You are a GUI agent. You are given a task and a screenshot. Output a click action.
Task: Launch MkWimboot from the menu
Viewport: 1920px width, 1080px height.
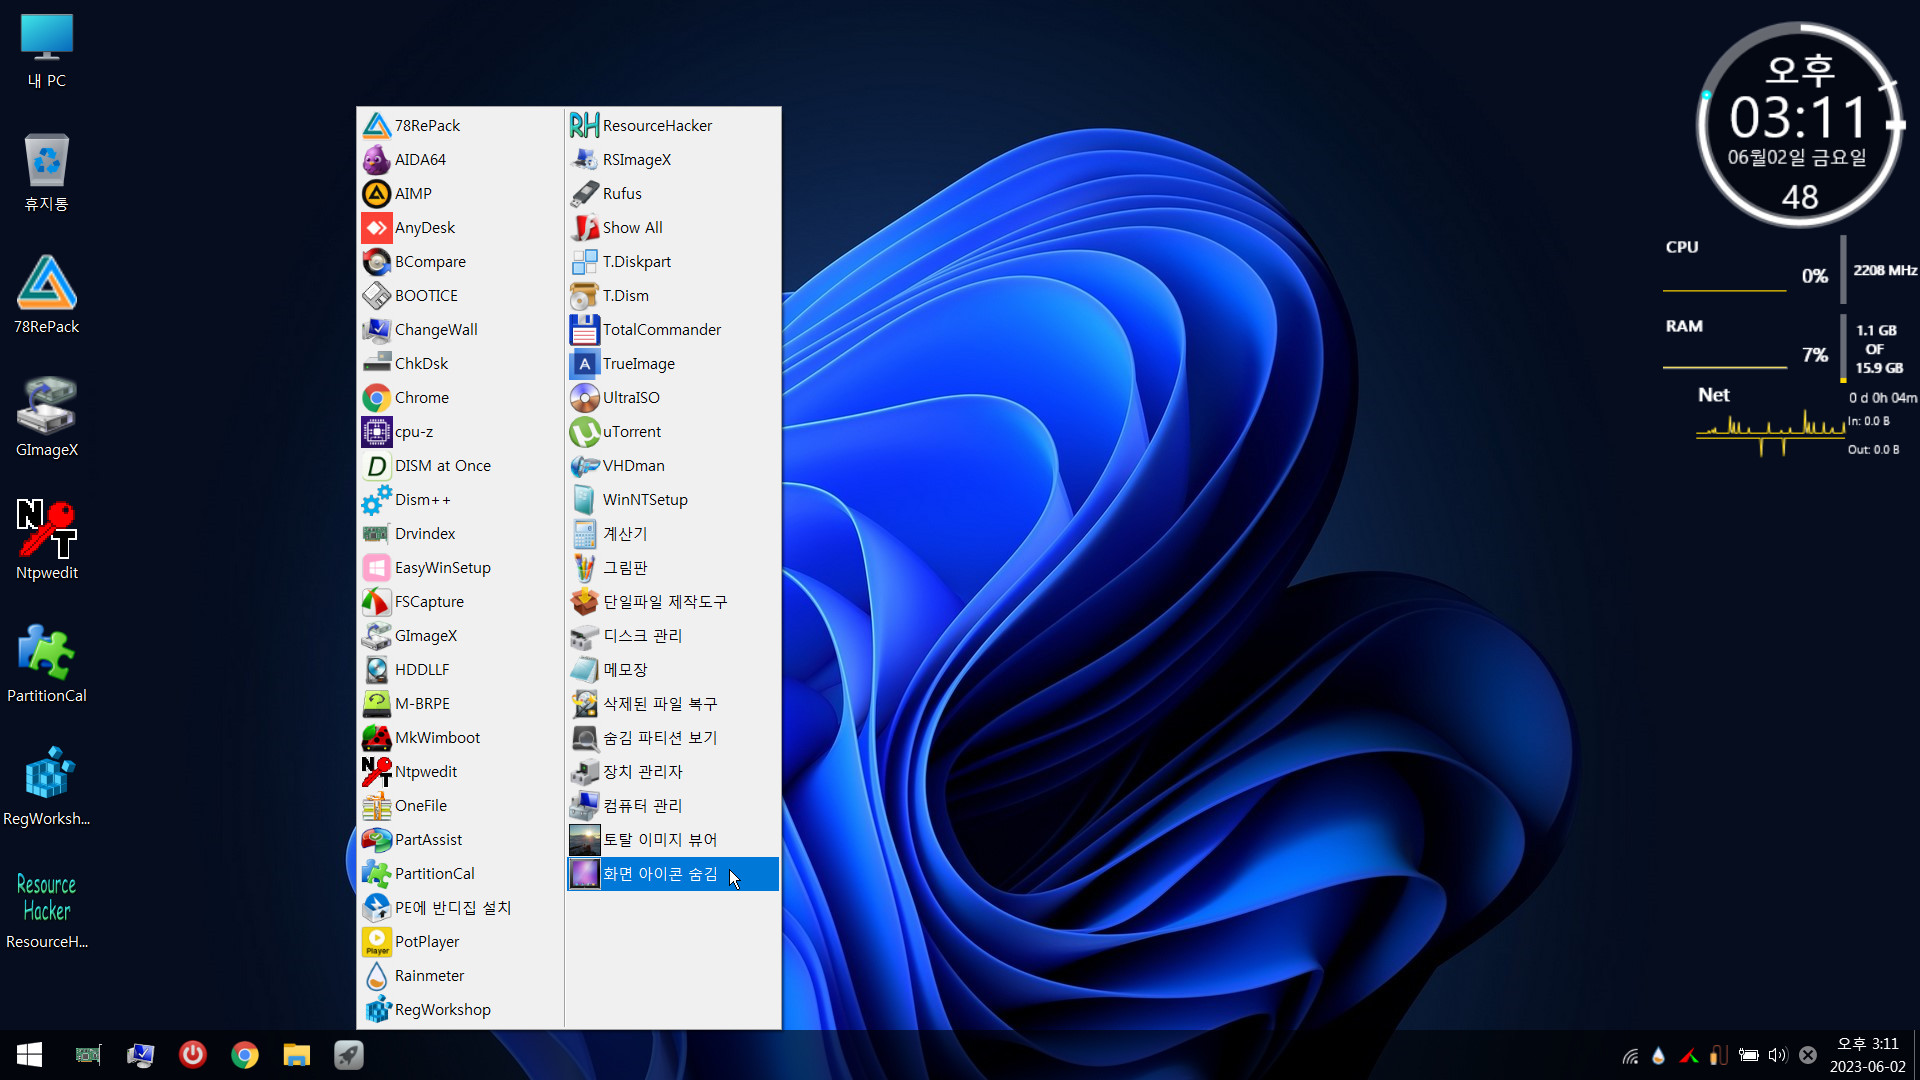460,738
